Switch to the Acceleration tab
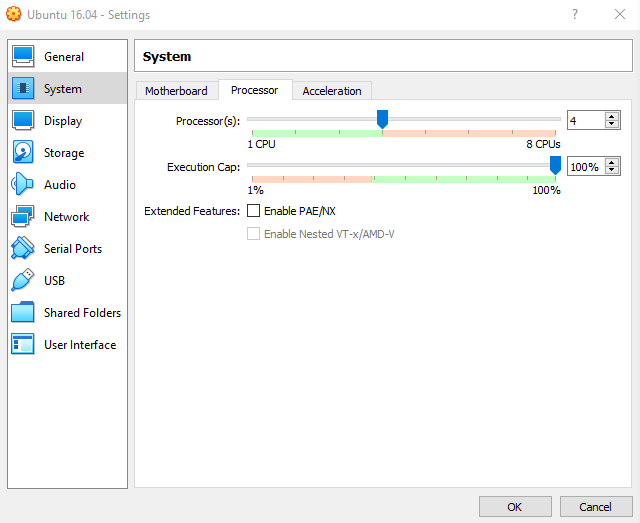Screen dimensions: 640x523 (x=332, y=91)
